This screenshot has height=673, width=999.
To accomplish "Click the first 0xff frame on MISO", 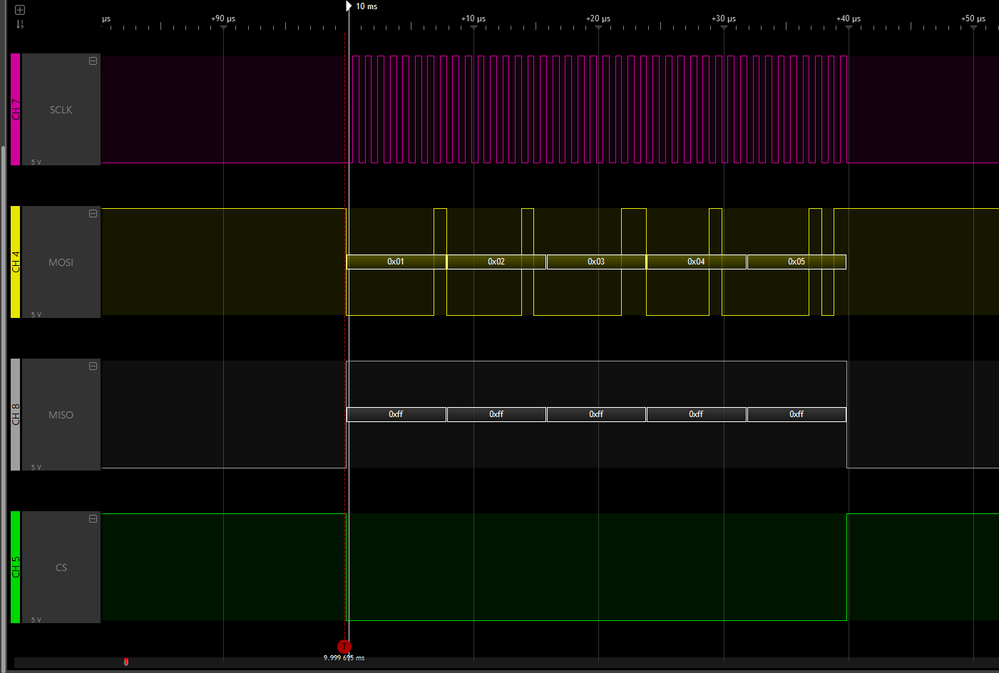I will tap(395, 413).
